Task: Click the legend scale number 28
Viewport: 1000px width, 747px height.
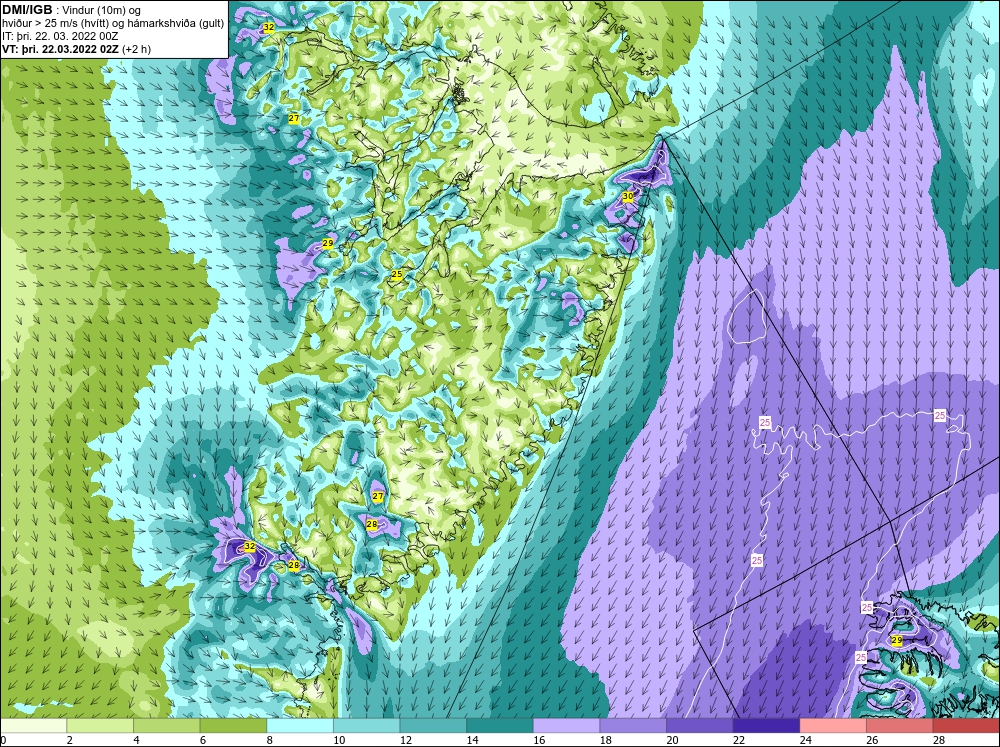Action: (938, 740)
